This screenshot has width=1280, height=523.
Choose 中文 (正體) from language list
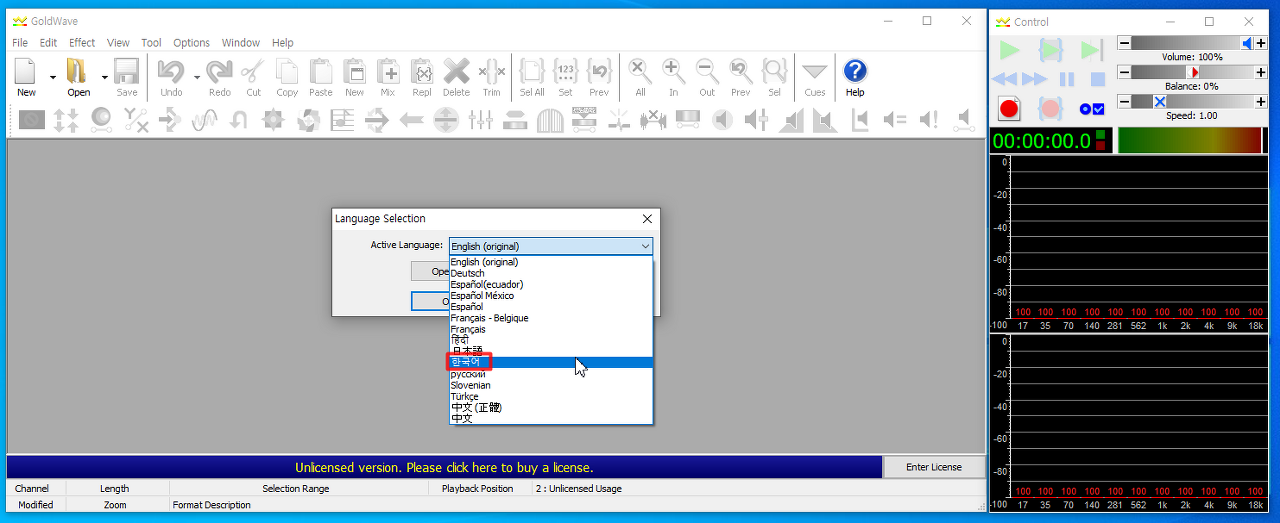551,407
